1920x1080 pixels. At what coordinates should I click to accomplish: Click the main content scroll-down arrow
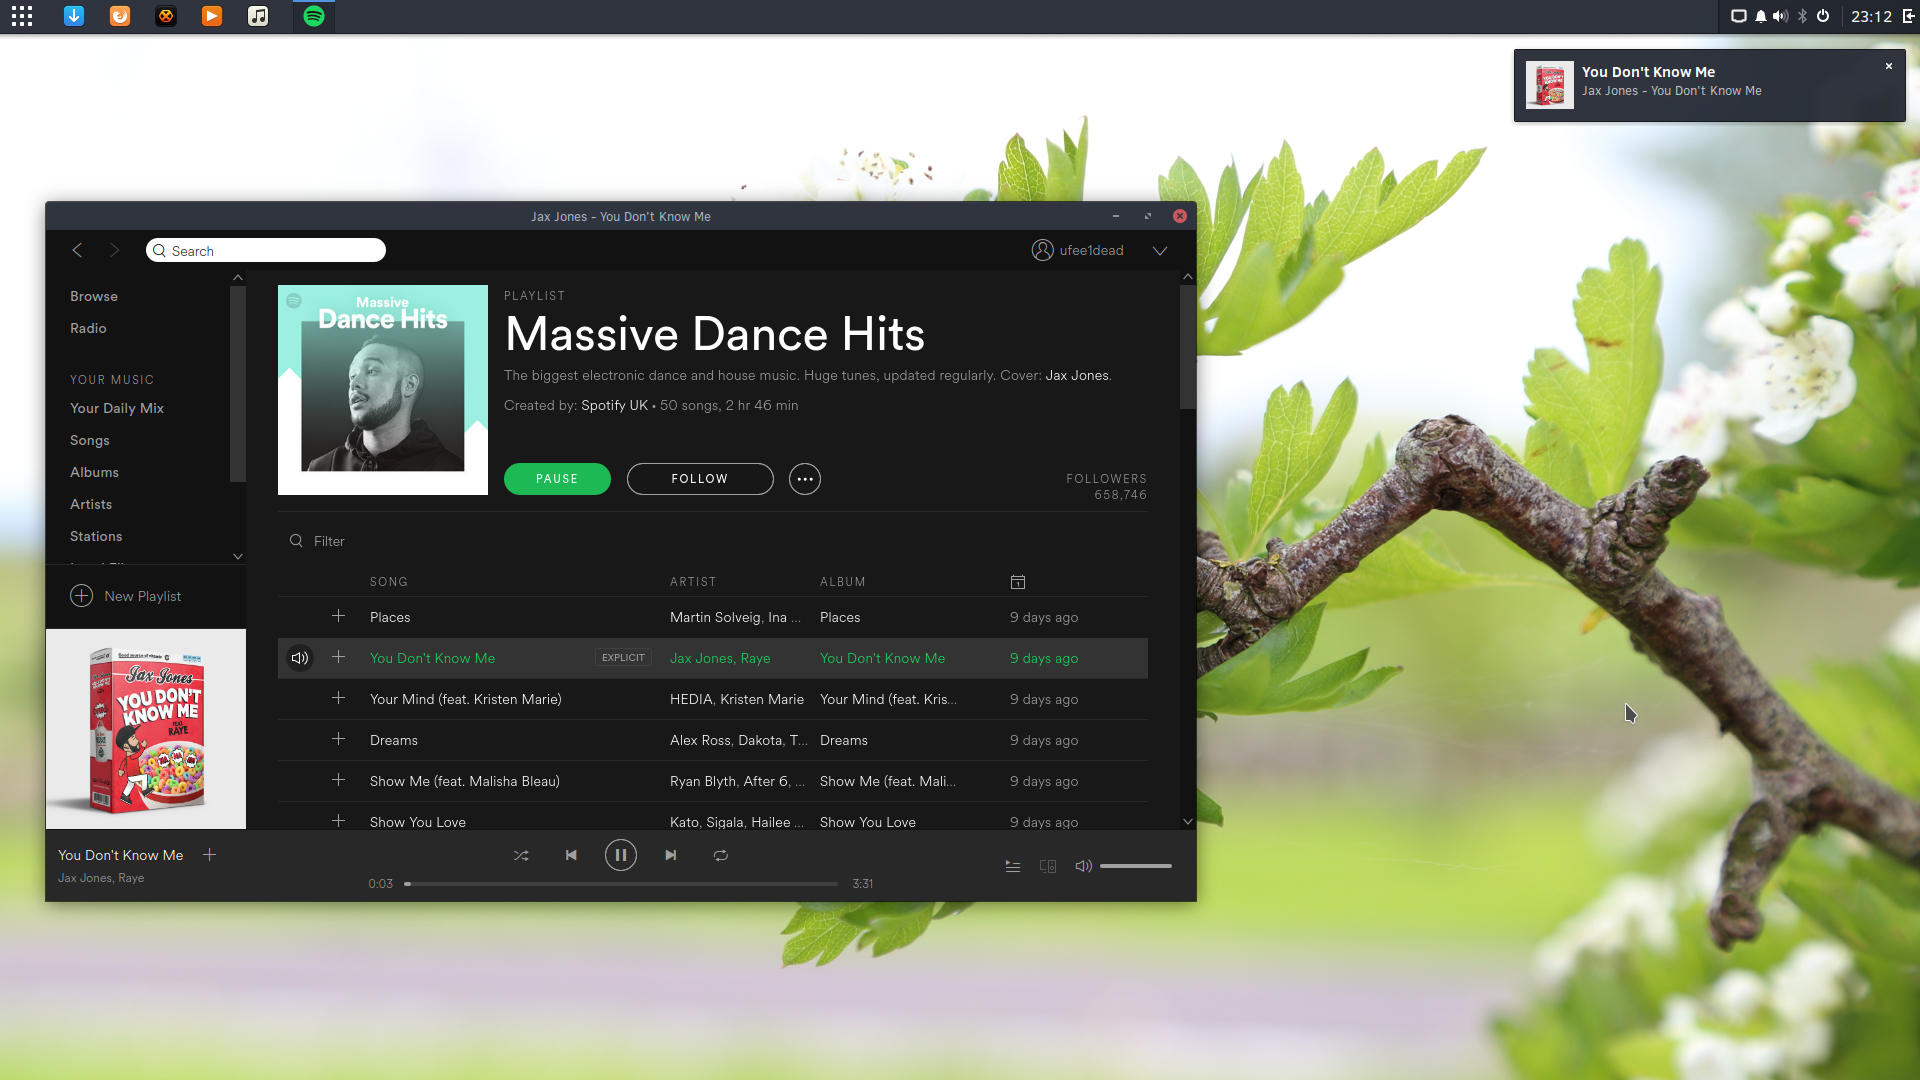(1188, 822)
